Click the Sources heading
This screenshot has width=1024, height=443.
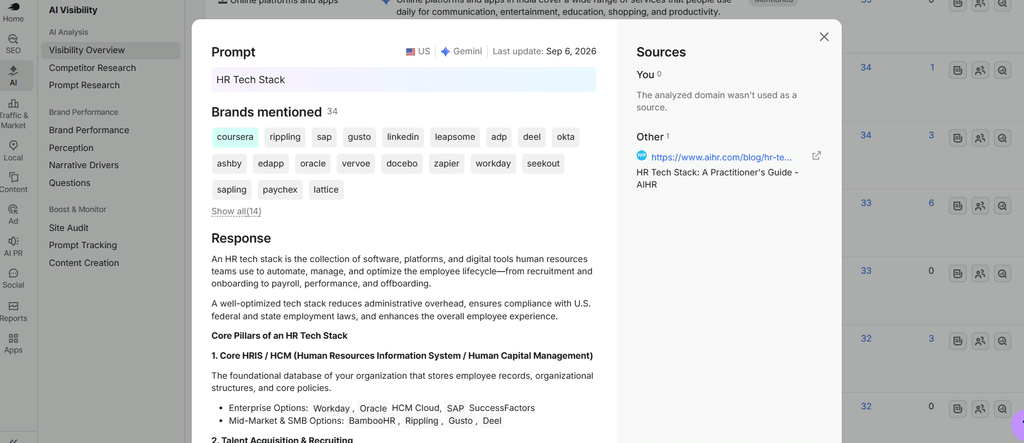[661, 52]
